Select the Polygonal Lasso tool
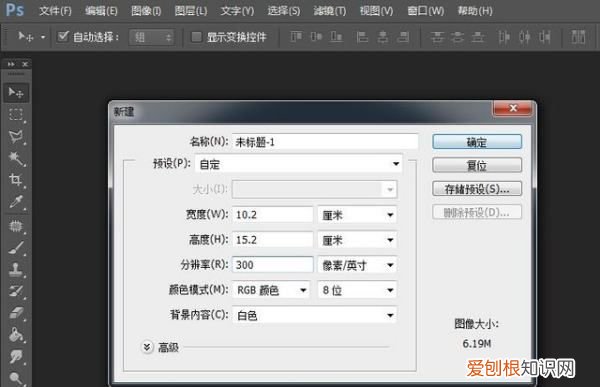 (16, 137)
